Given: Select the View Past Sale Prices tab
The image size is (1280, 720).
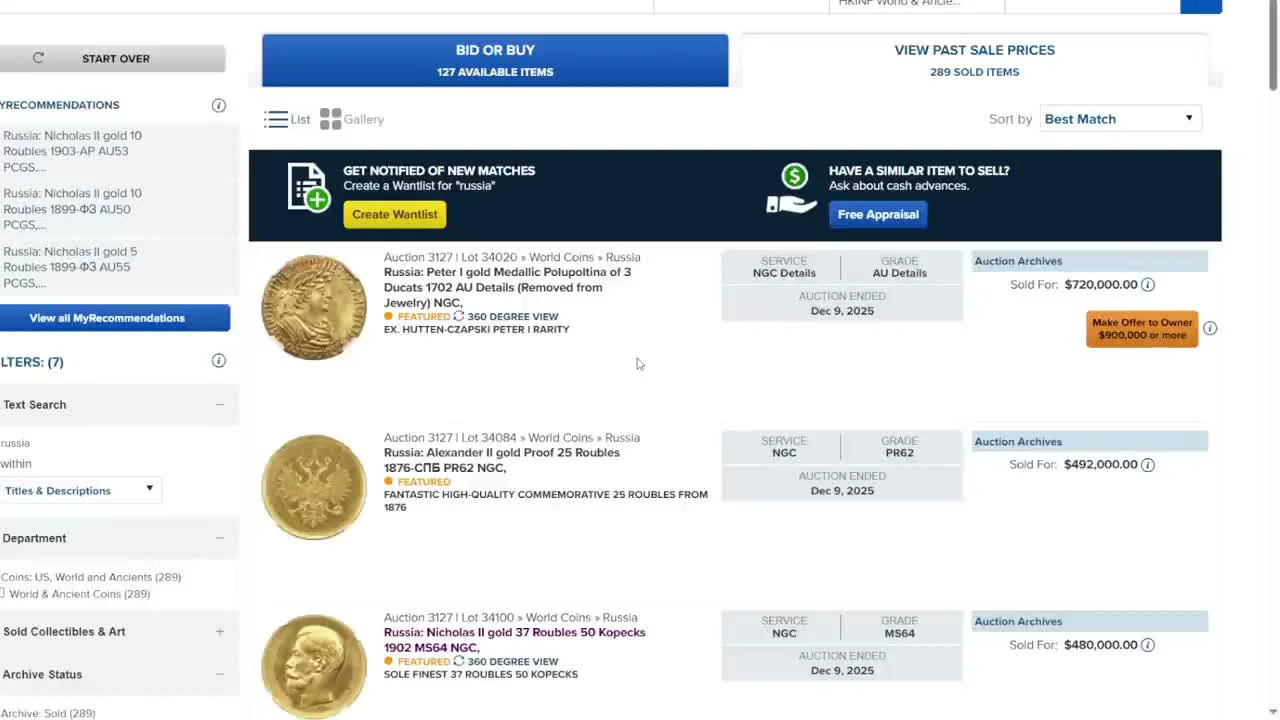Looking at the screenshot, I should (x=974, y=60).
